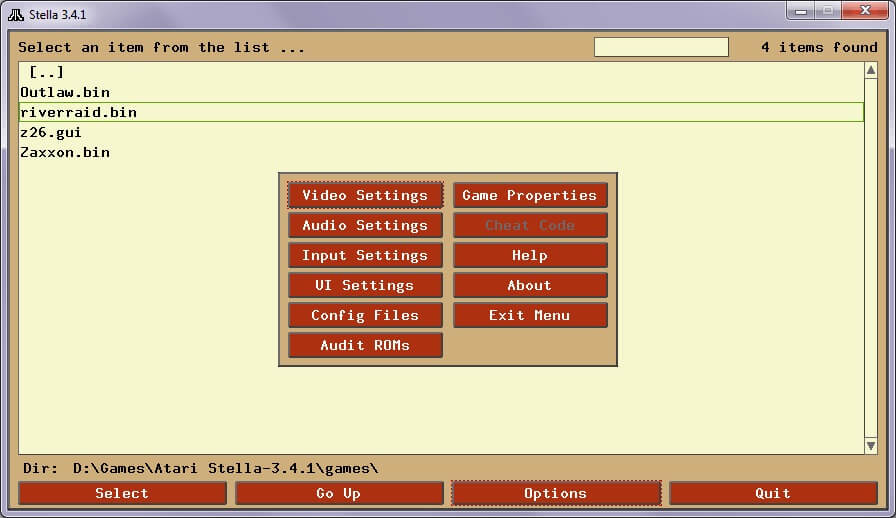Show the About dialog
896x518 pixels.
point(530,285)
